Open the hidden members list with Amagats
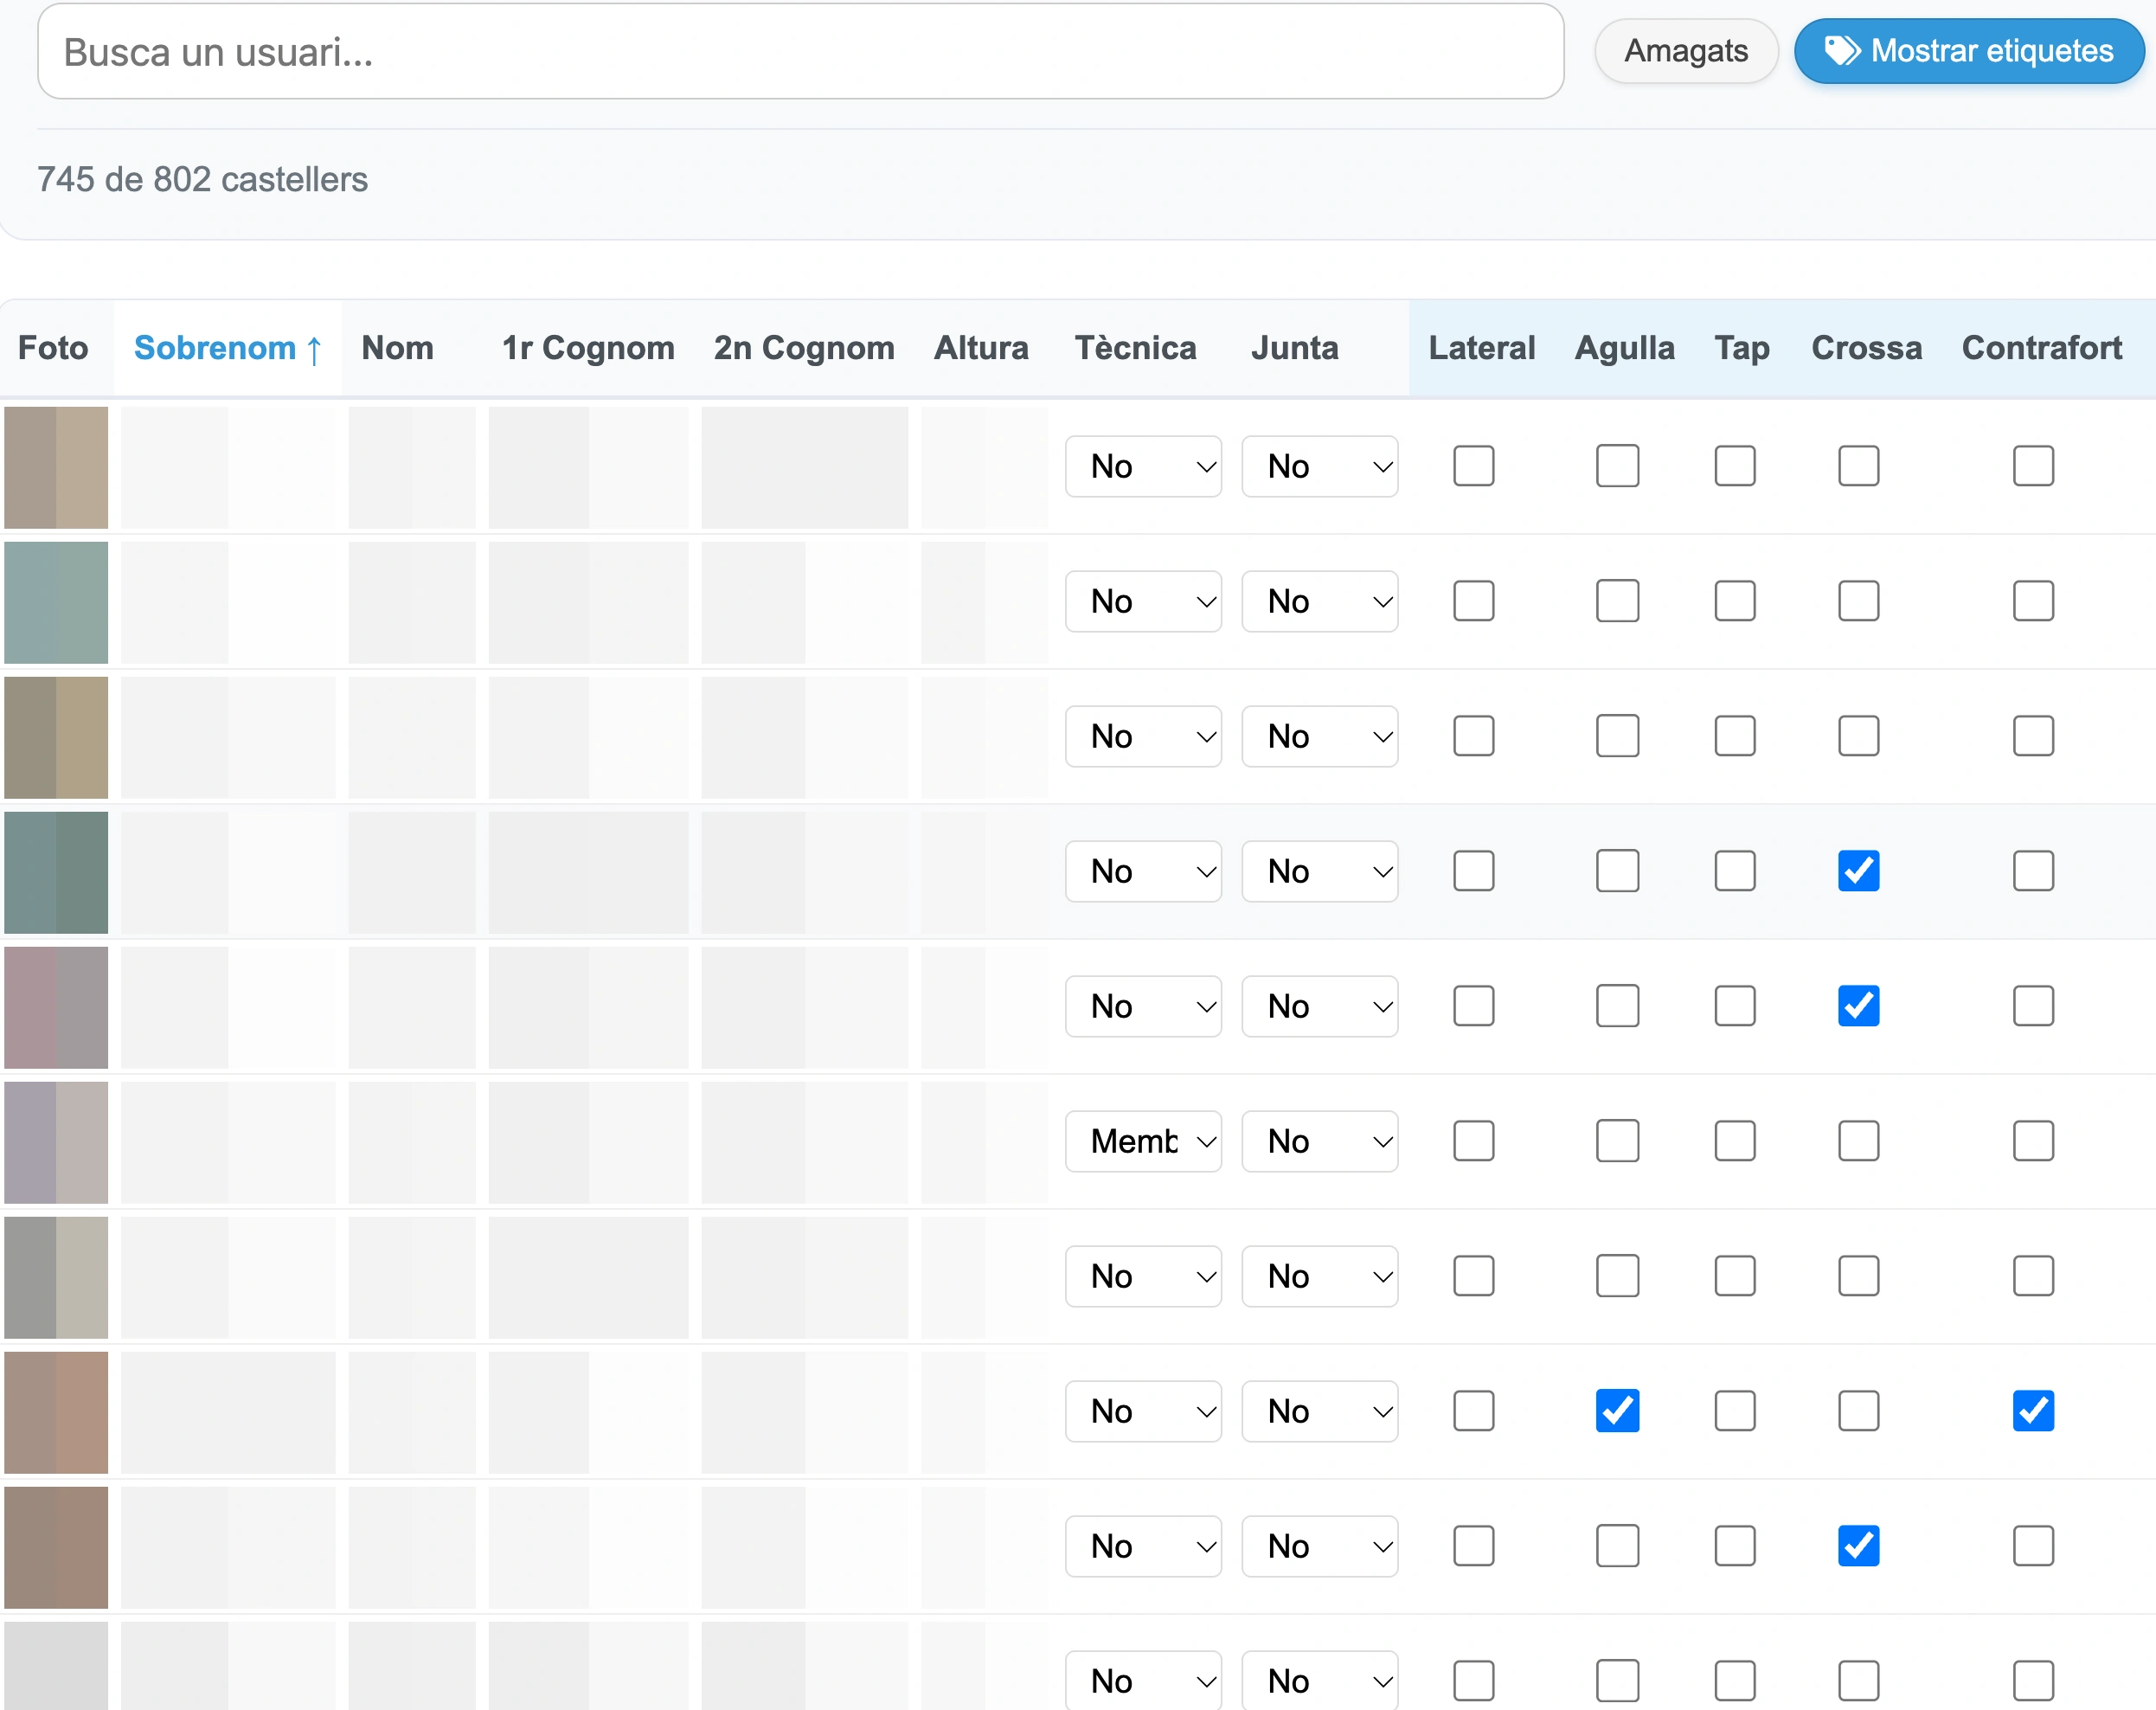 click(x=1685, y=51)
